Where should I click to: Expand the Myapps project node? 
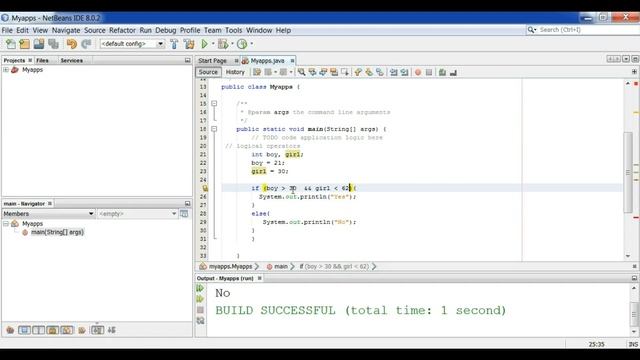[6, 70]
